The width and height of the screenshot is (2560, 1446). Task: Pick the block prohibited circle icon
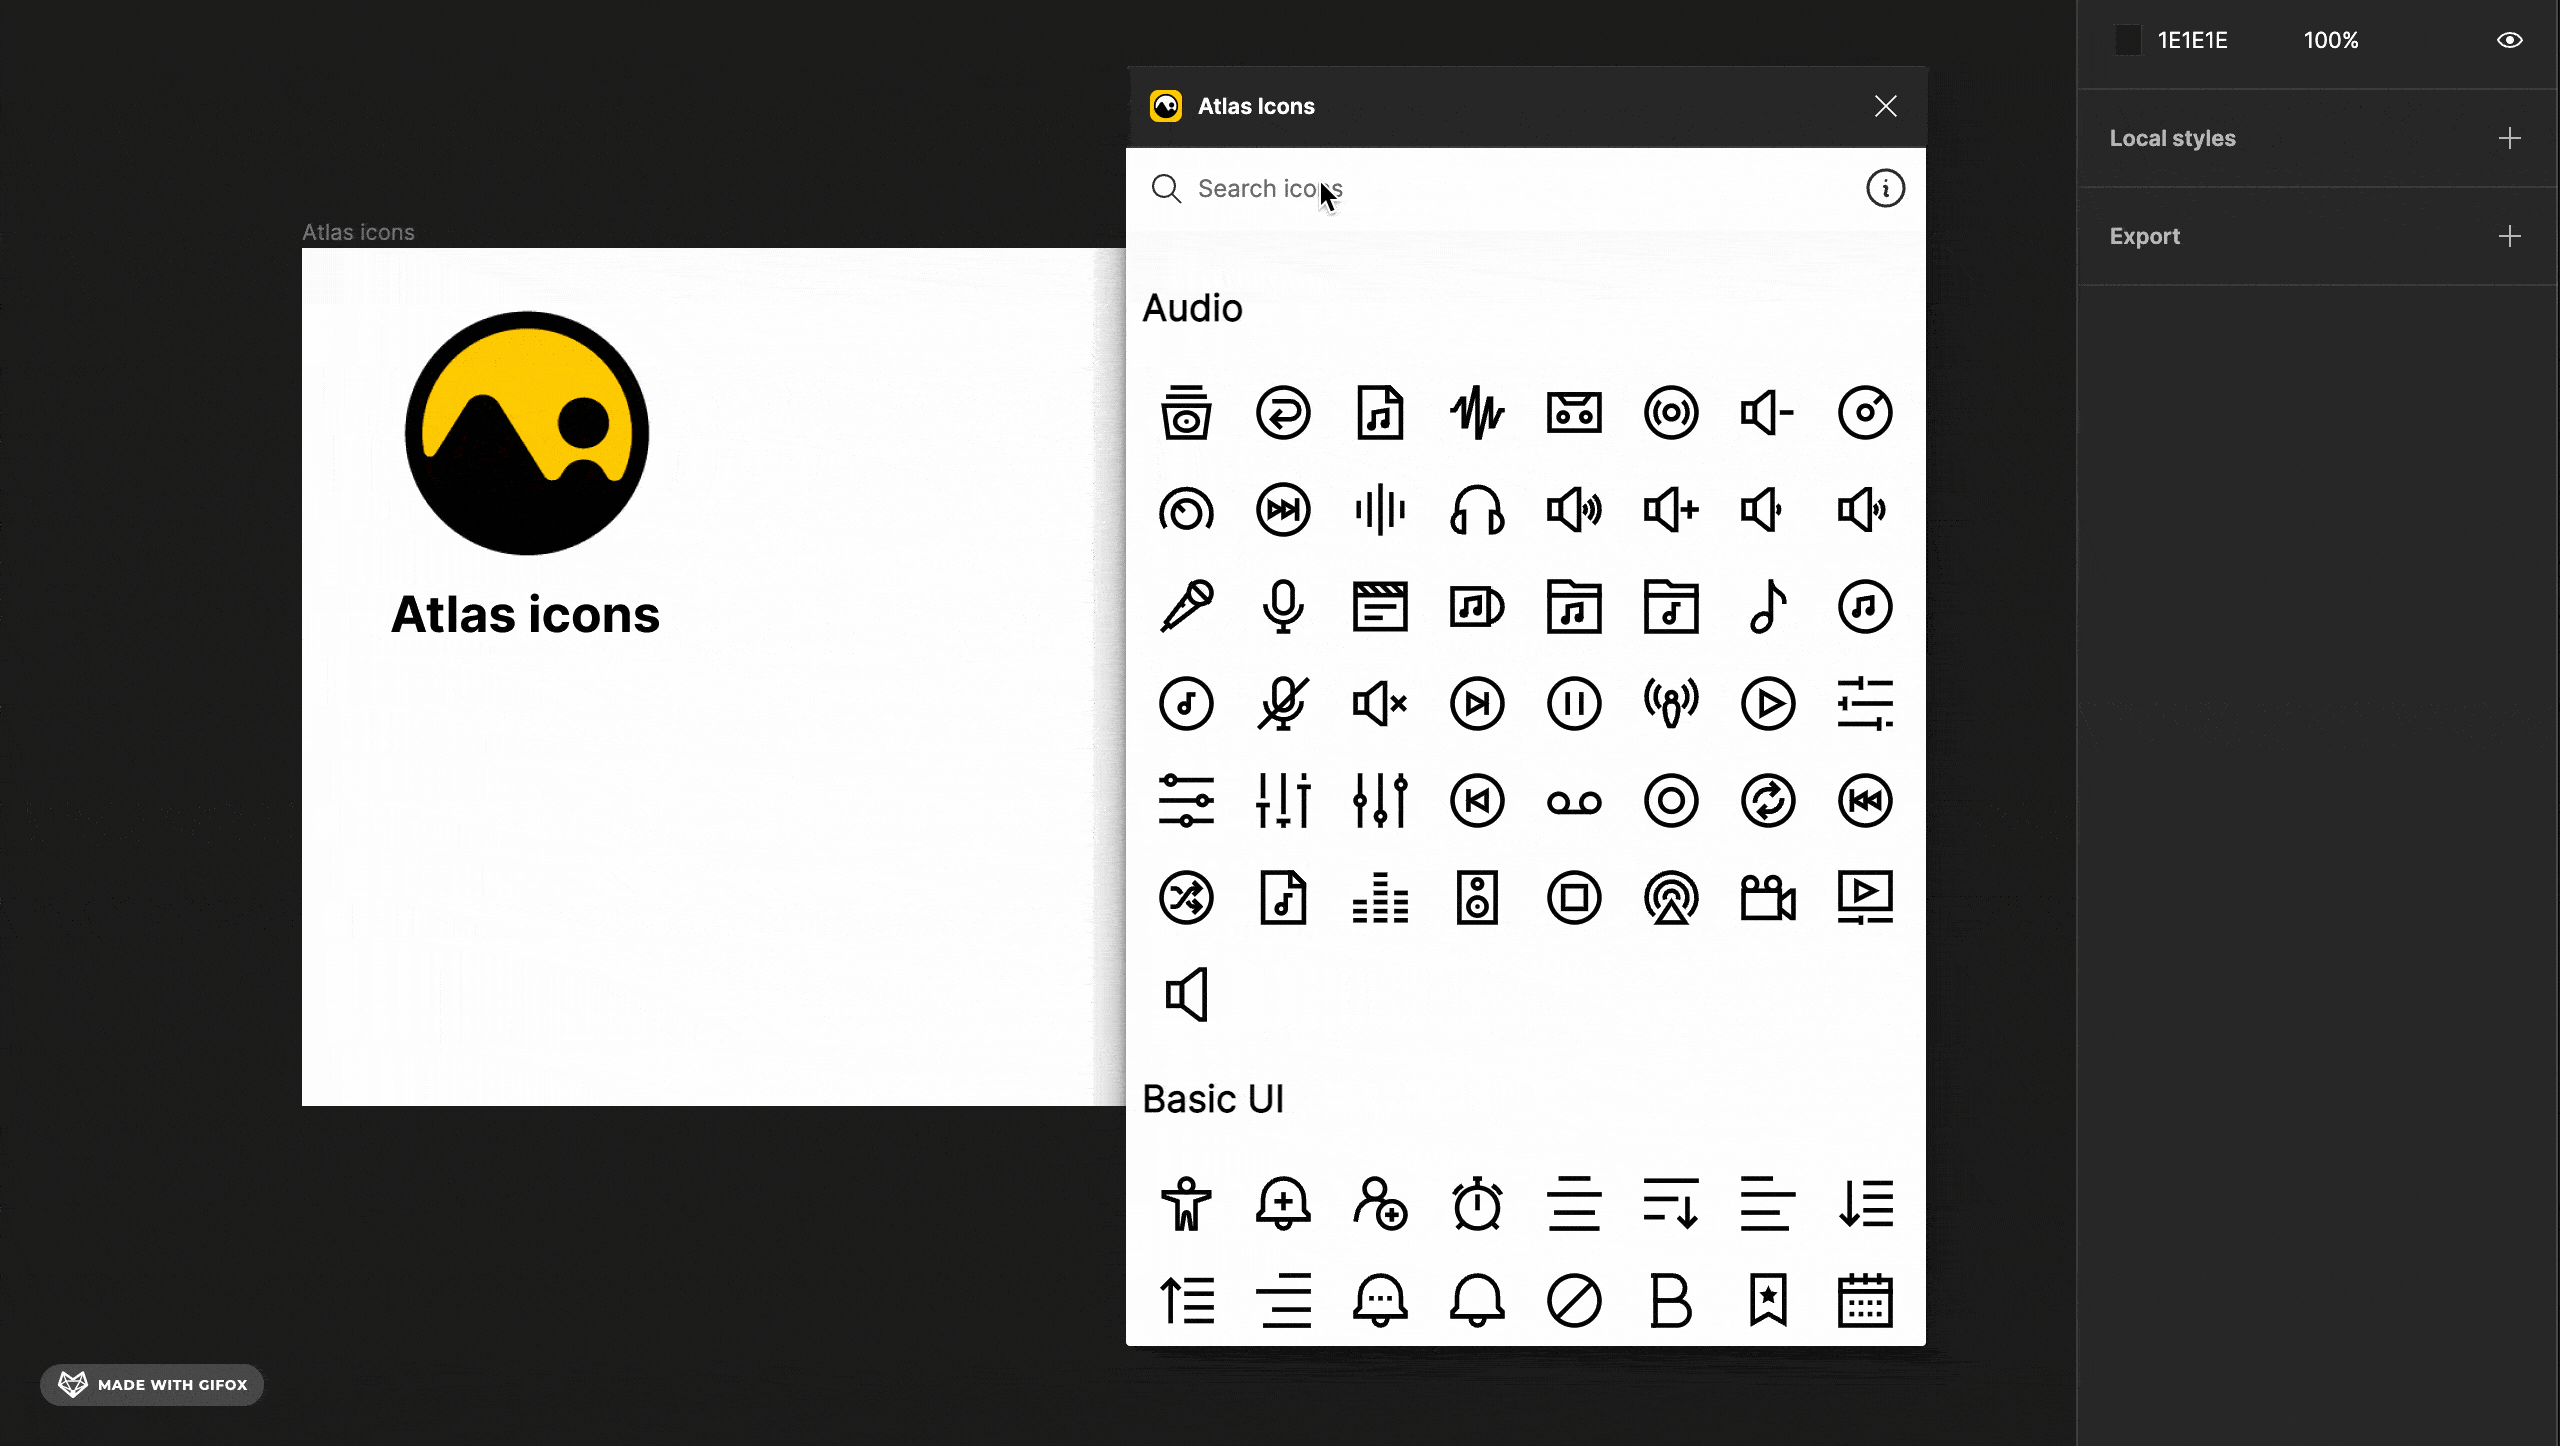tap(1574, 1301)
